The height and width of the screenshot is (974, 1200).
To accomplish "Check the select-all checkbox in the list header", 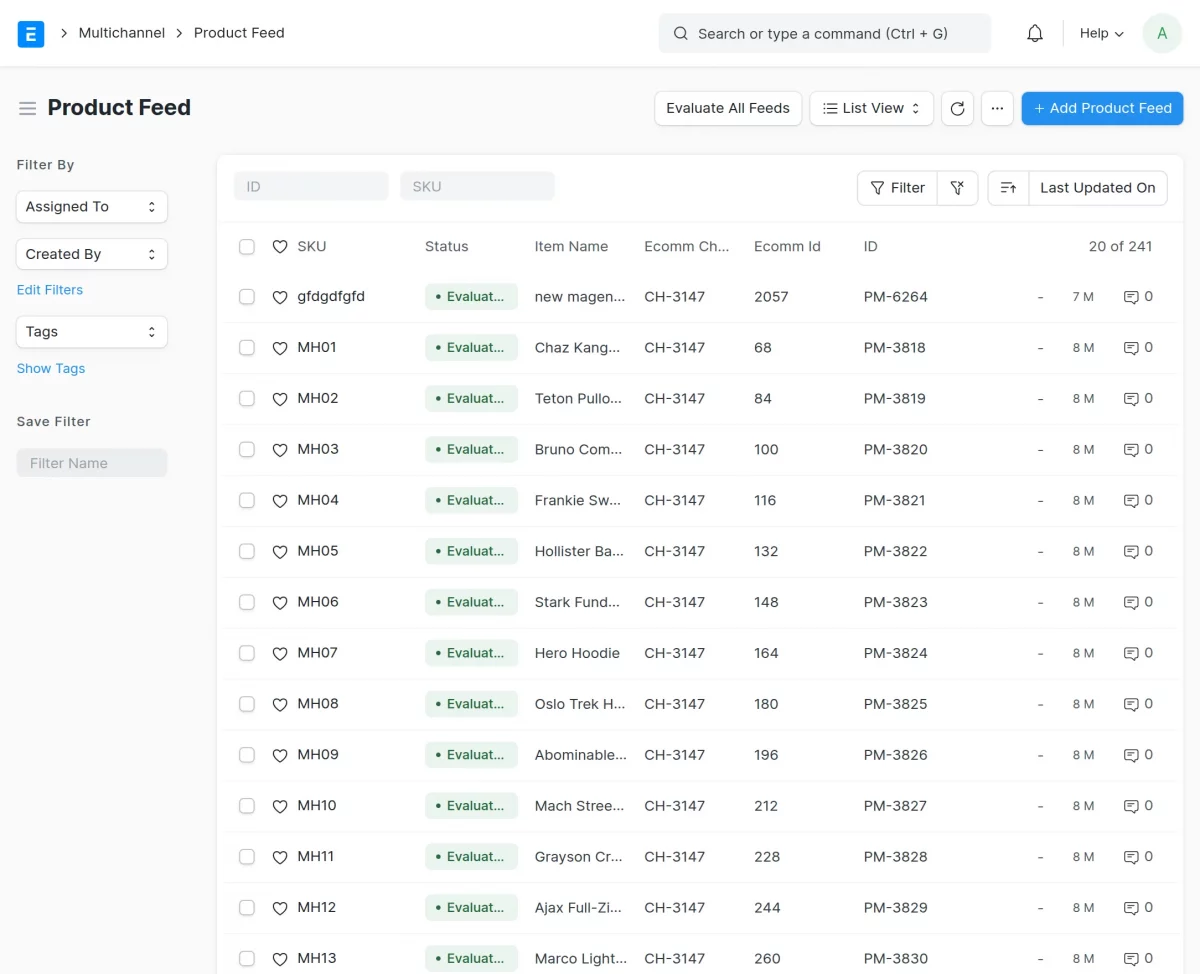I will (246, 246).
